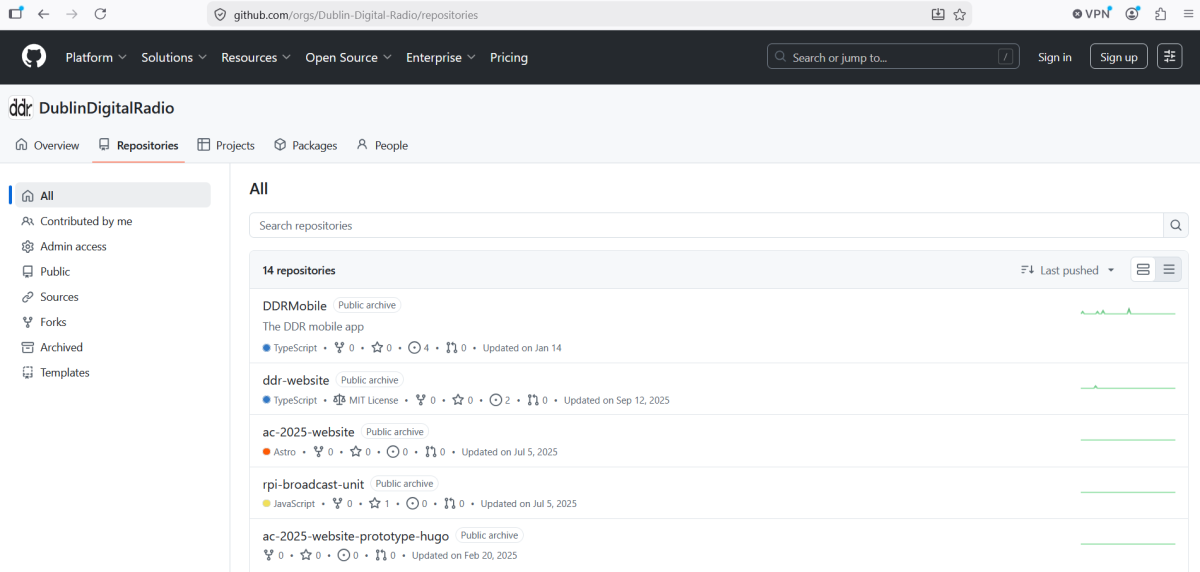Screen dimensions: 1200x572
Task: Click the DublinDigitalRadio organization avatar
Action: tap(20, 108)
